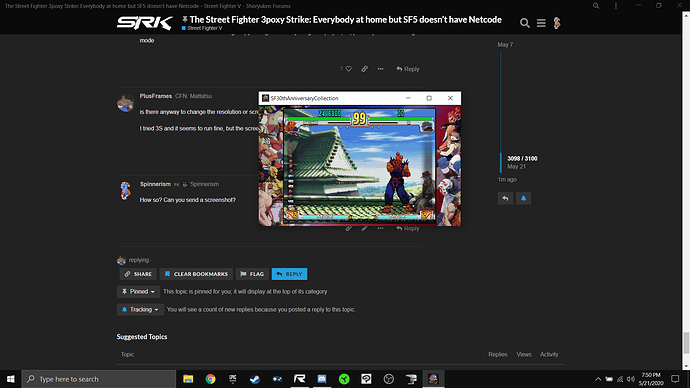690x388 pixels.
Task: Sort suggested topics by Activity column
Action: (x=549, y=355)
